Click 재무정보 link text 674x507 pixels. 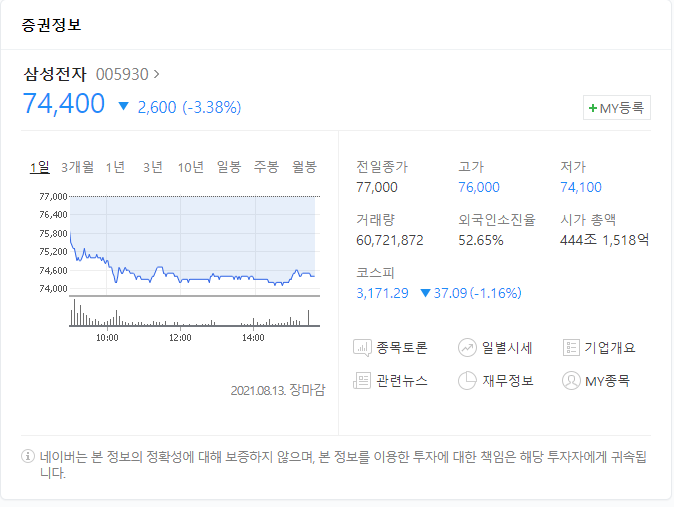(x=508, y=381)
